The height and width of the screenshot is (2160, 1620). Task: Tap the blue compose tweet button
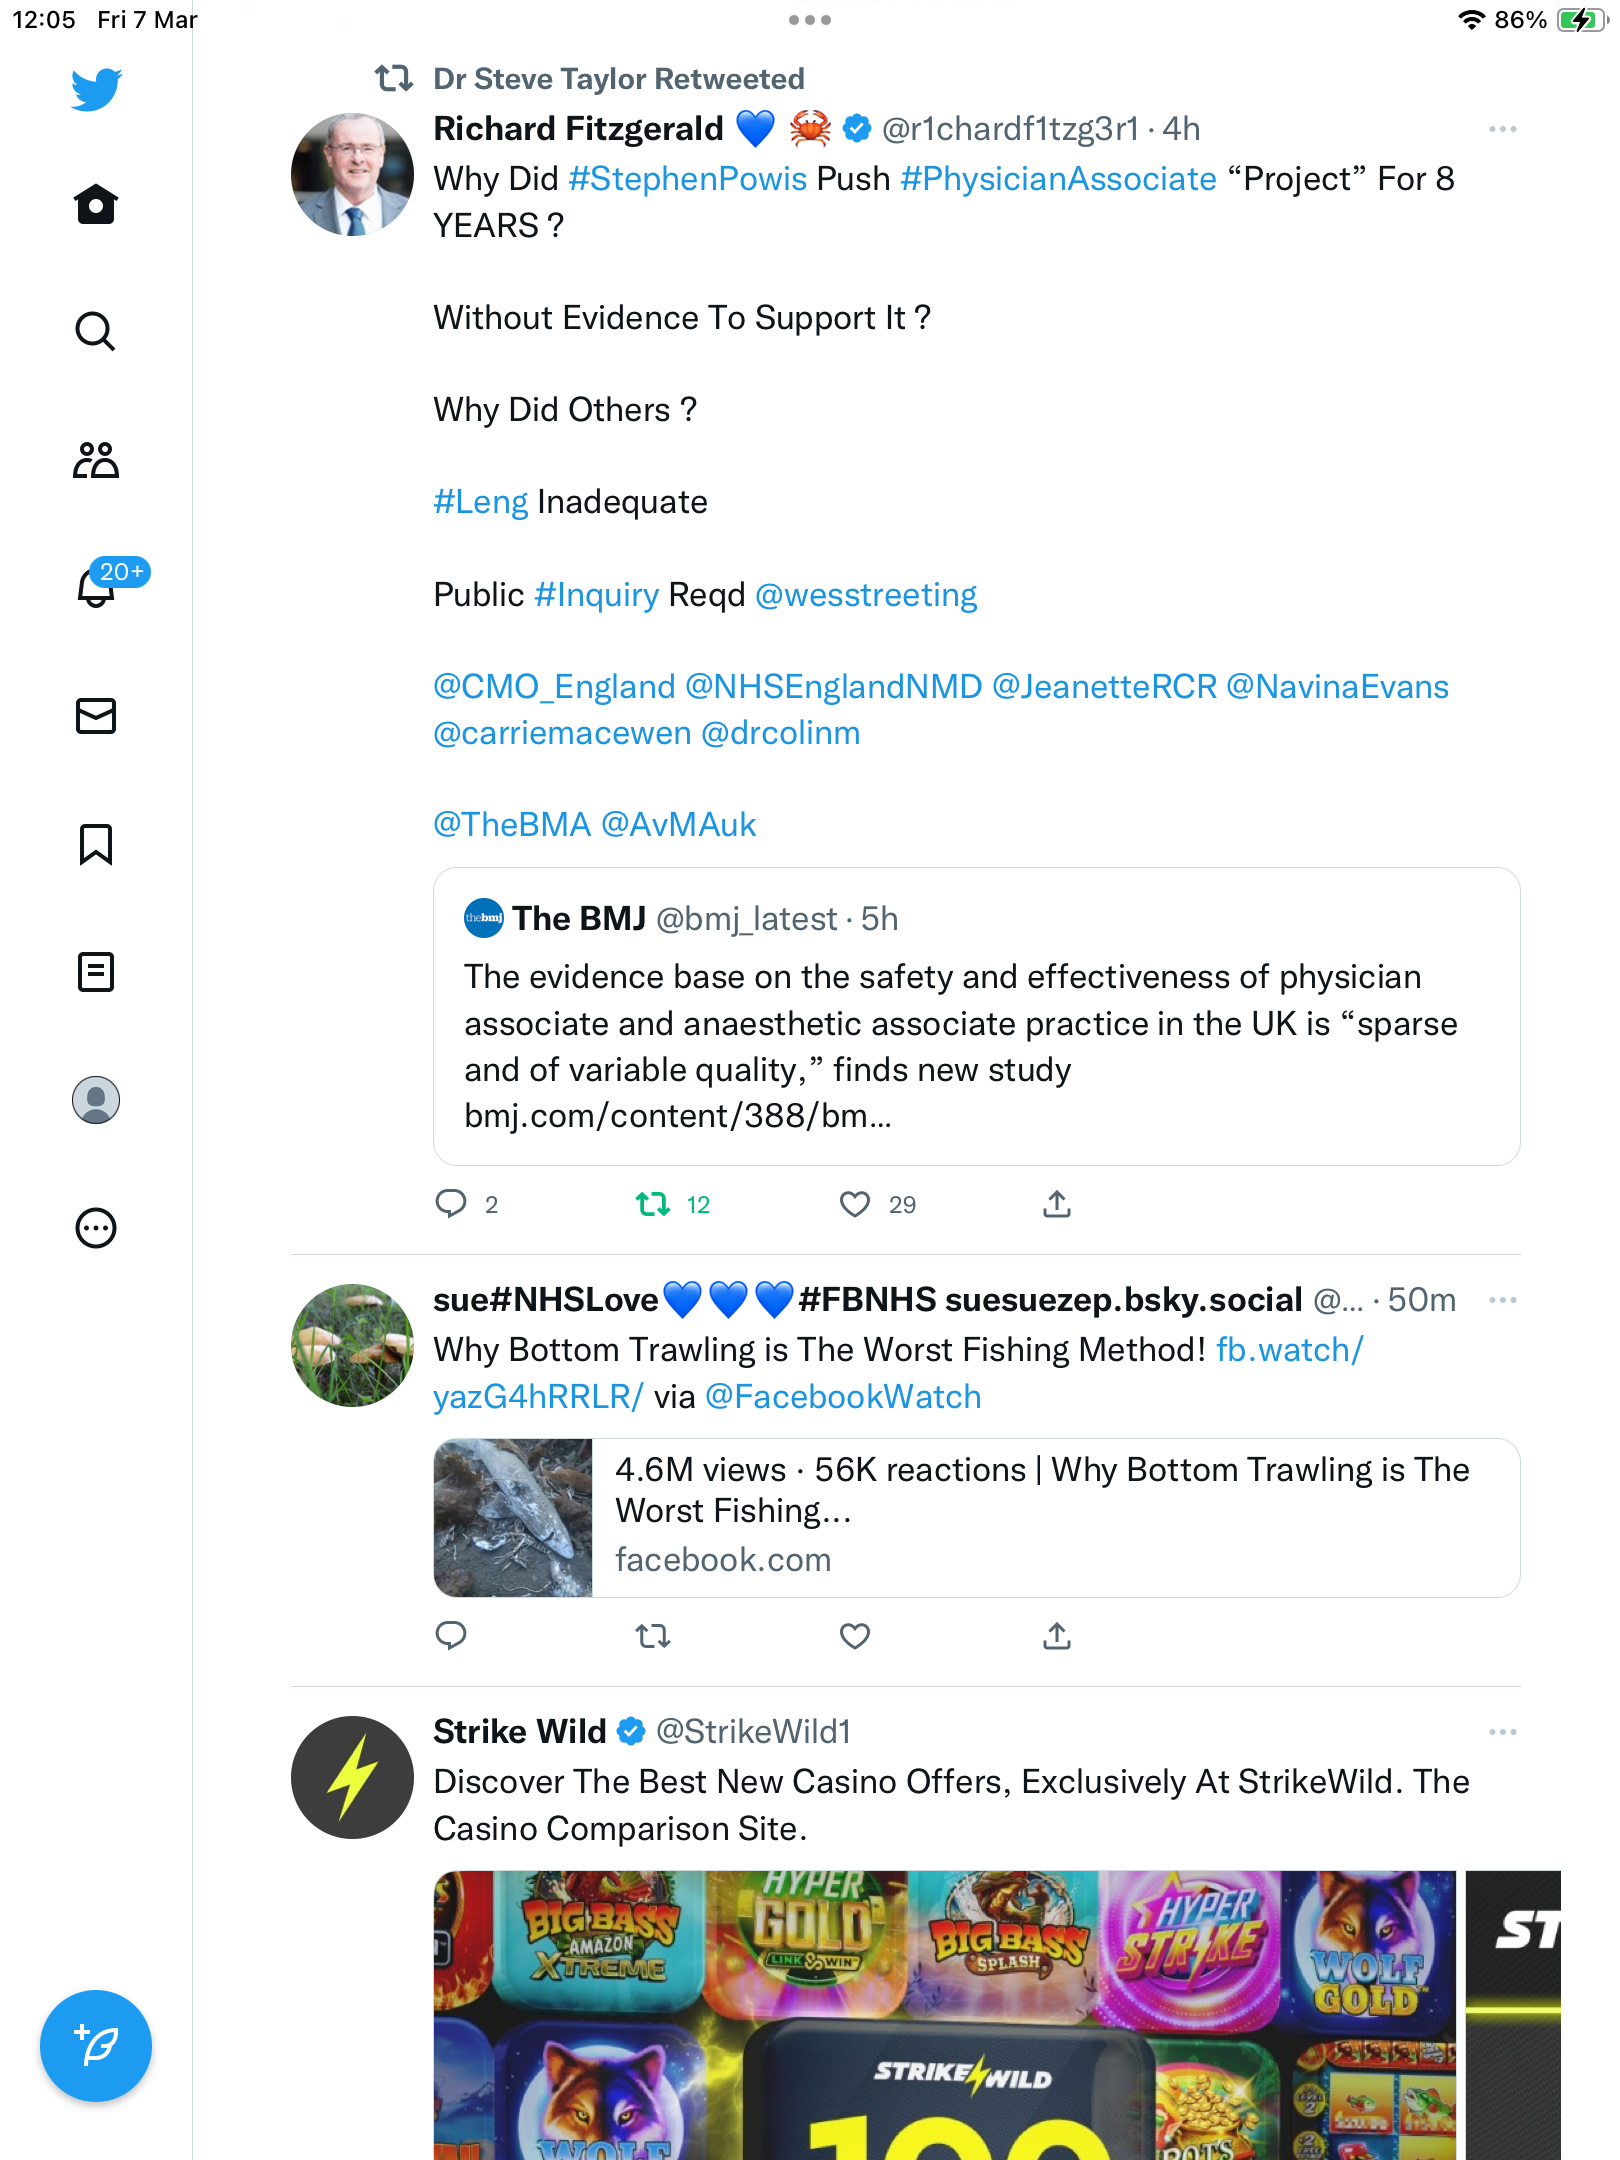tap(96, 2046)
